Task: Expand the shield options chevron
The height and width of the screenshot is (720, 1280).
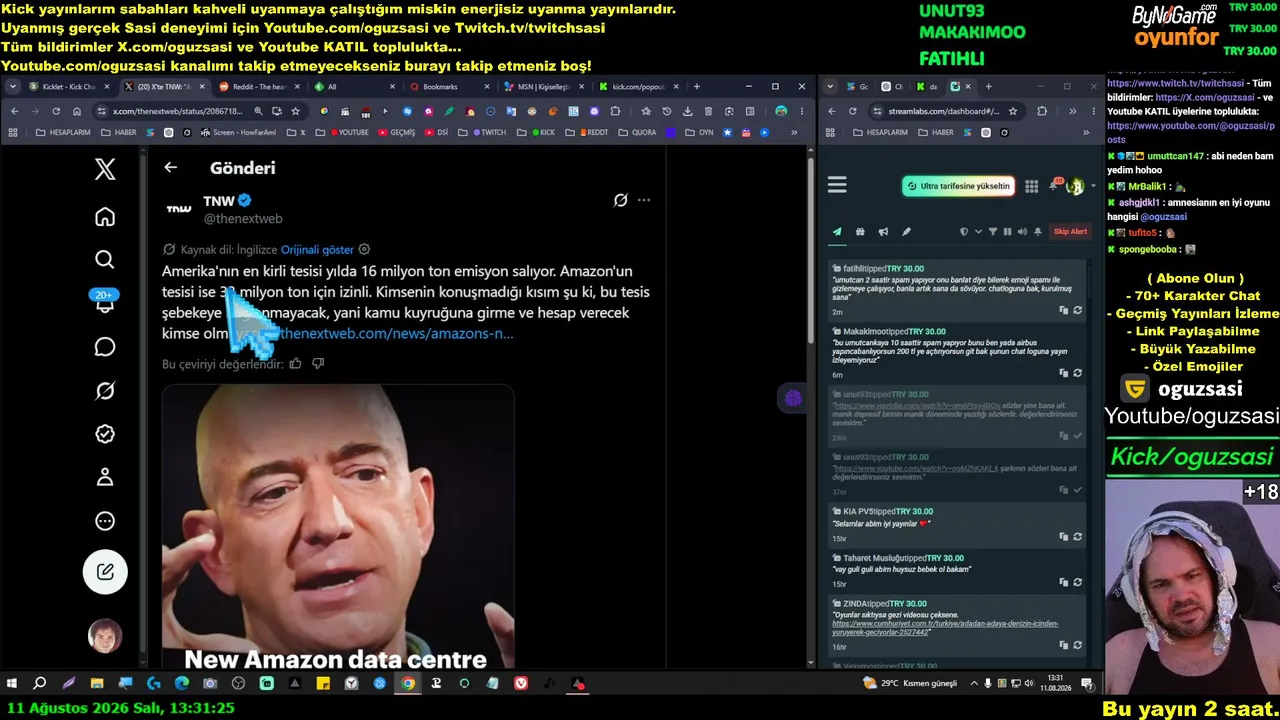Action: (978, 232)
